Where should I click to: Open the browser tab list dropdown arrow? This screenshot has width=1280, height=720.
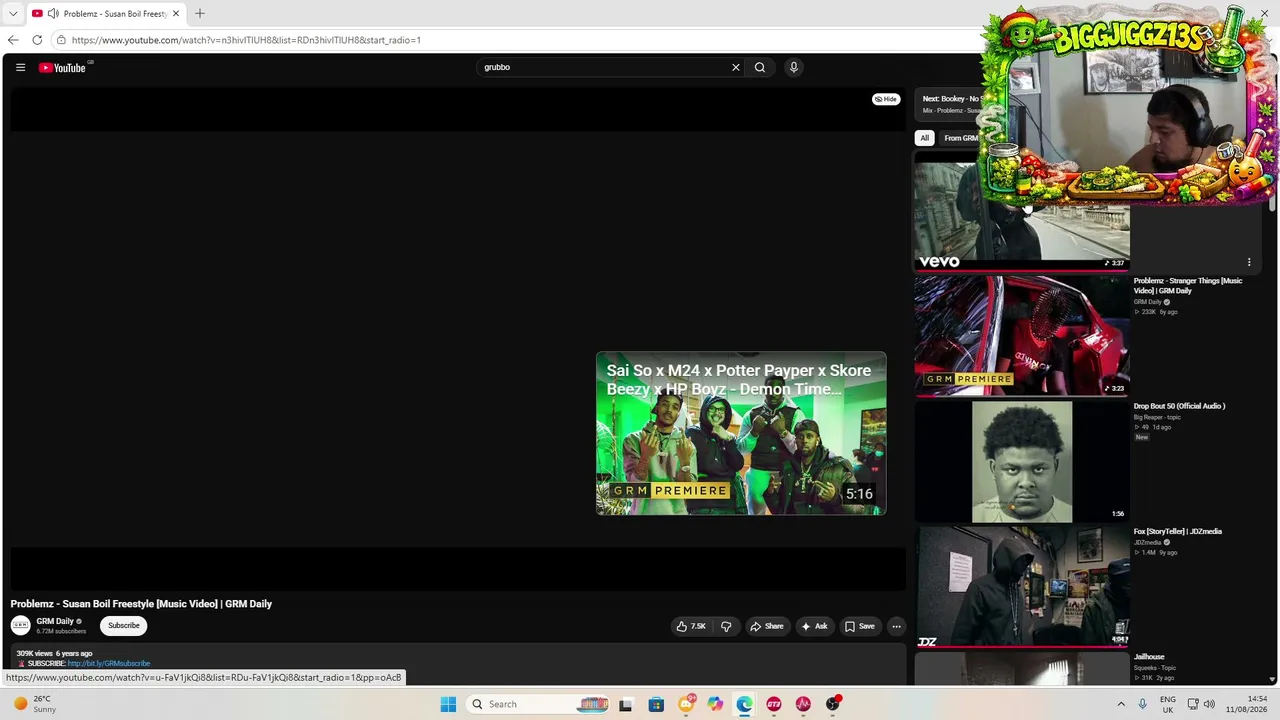pyautogui.click(x=13, y=14)
